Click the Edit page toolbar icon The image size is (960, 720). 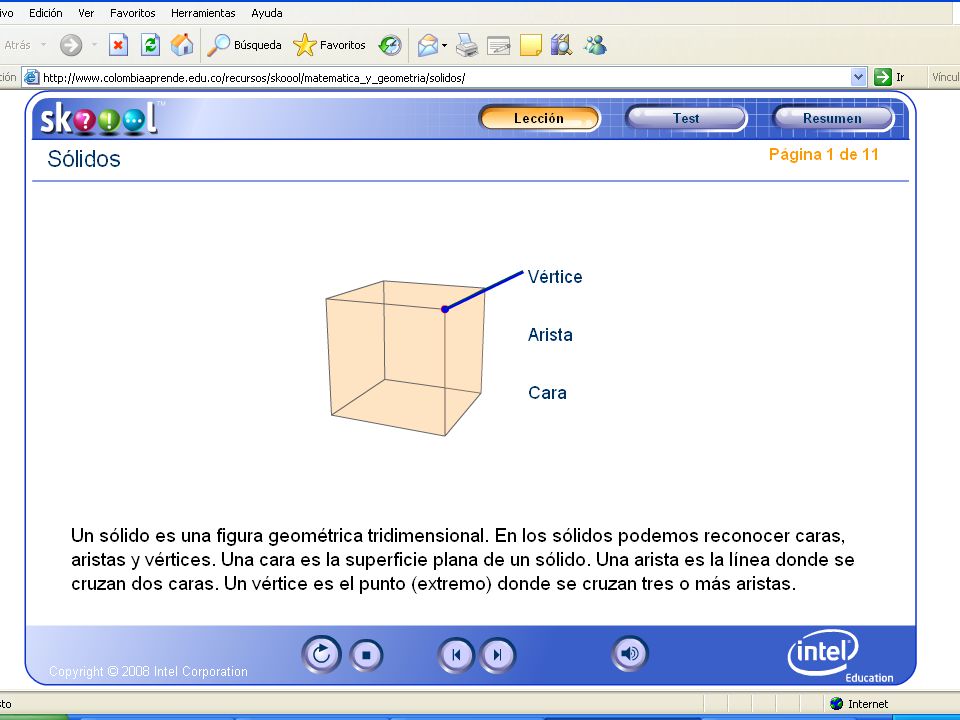point(498,46)
